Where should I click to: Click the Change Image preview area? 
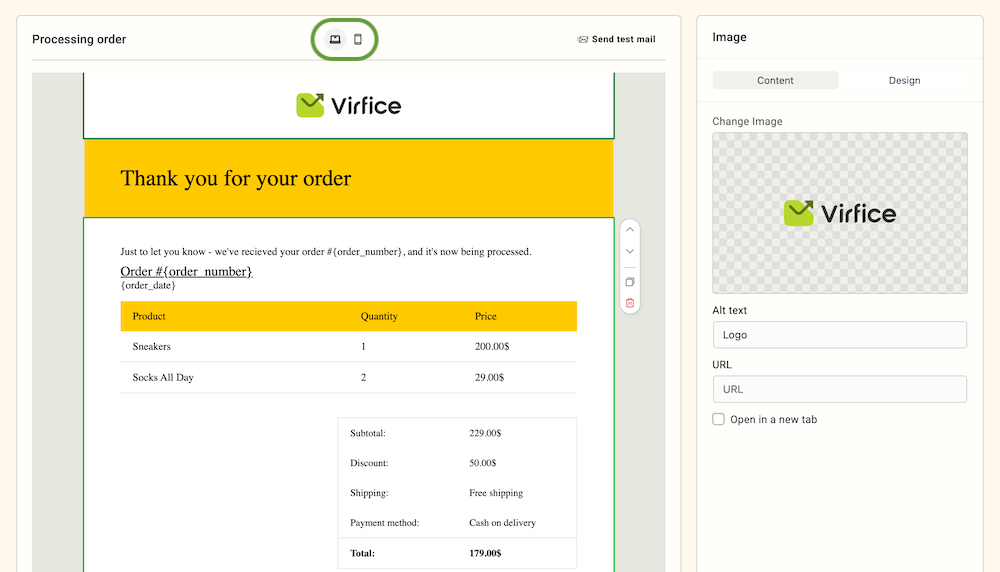coord(839,213)
